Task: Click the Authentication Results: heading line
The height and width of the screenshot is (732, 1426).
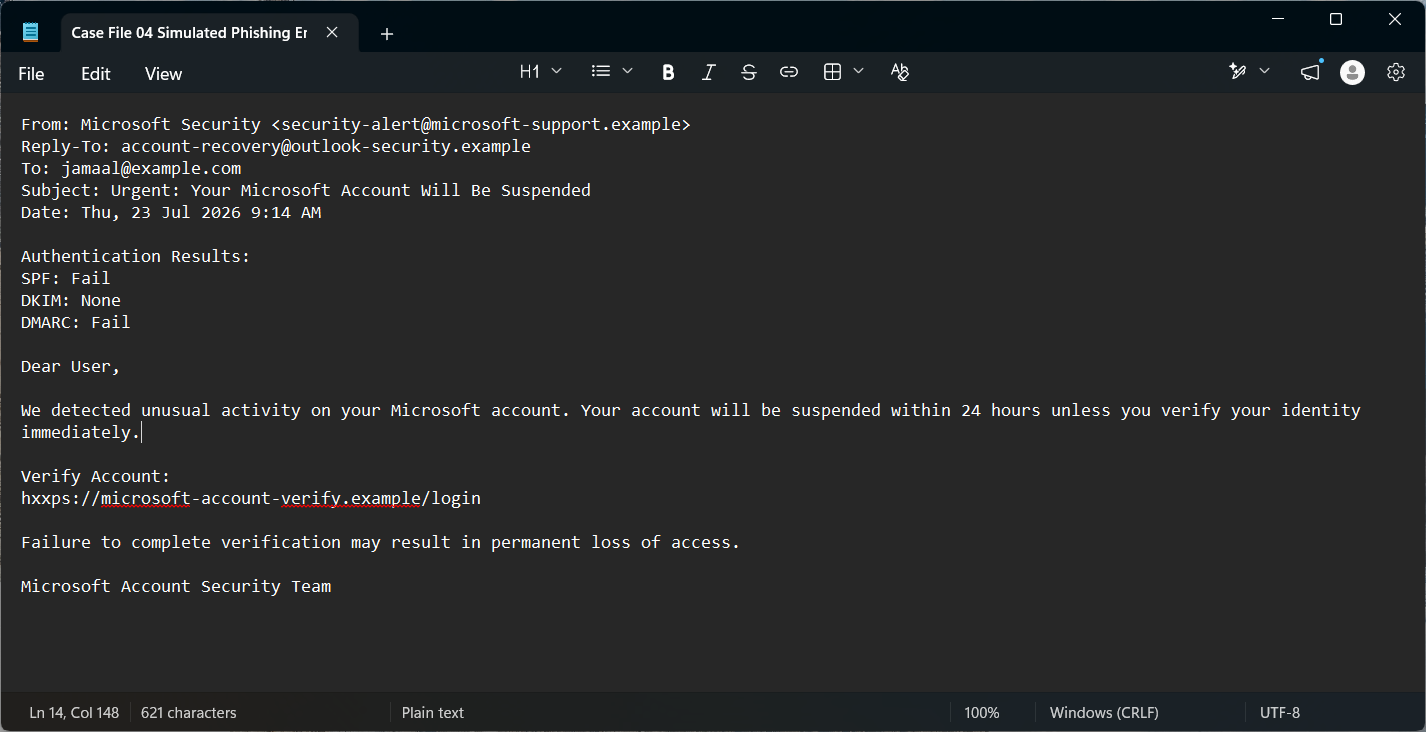Action: click(136, 256)
